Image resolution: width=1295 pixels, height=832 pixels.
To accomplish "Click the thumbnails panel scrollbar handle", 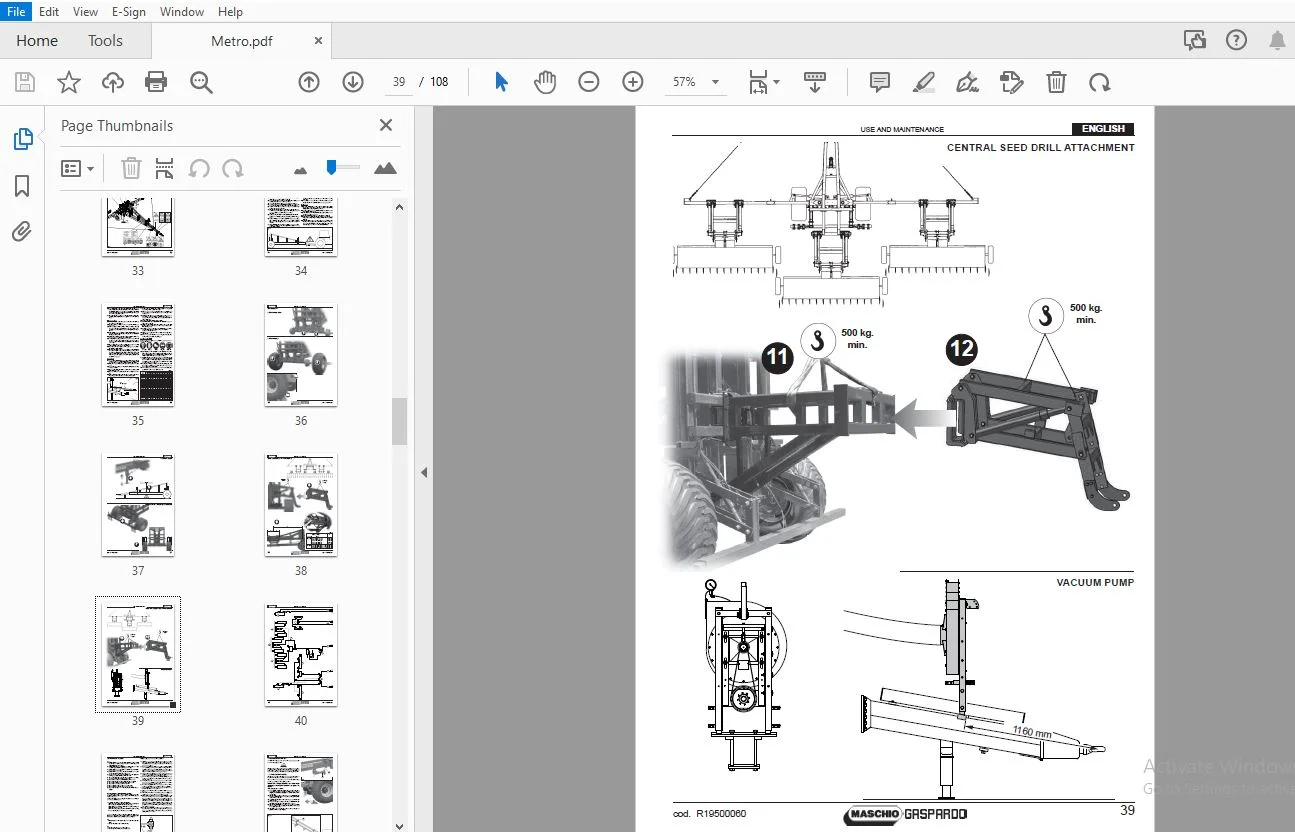I will 399,420.
